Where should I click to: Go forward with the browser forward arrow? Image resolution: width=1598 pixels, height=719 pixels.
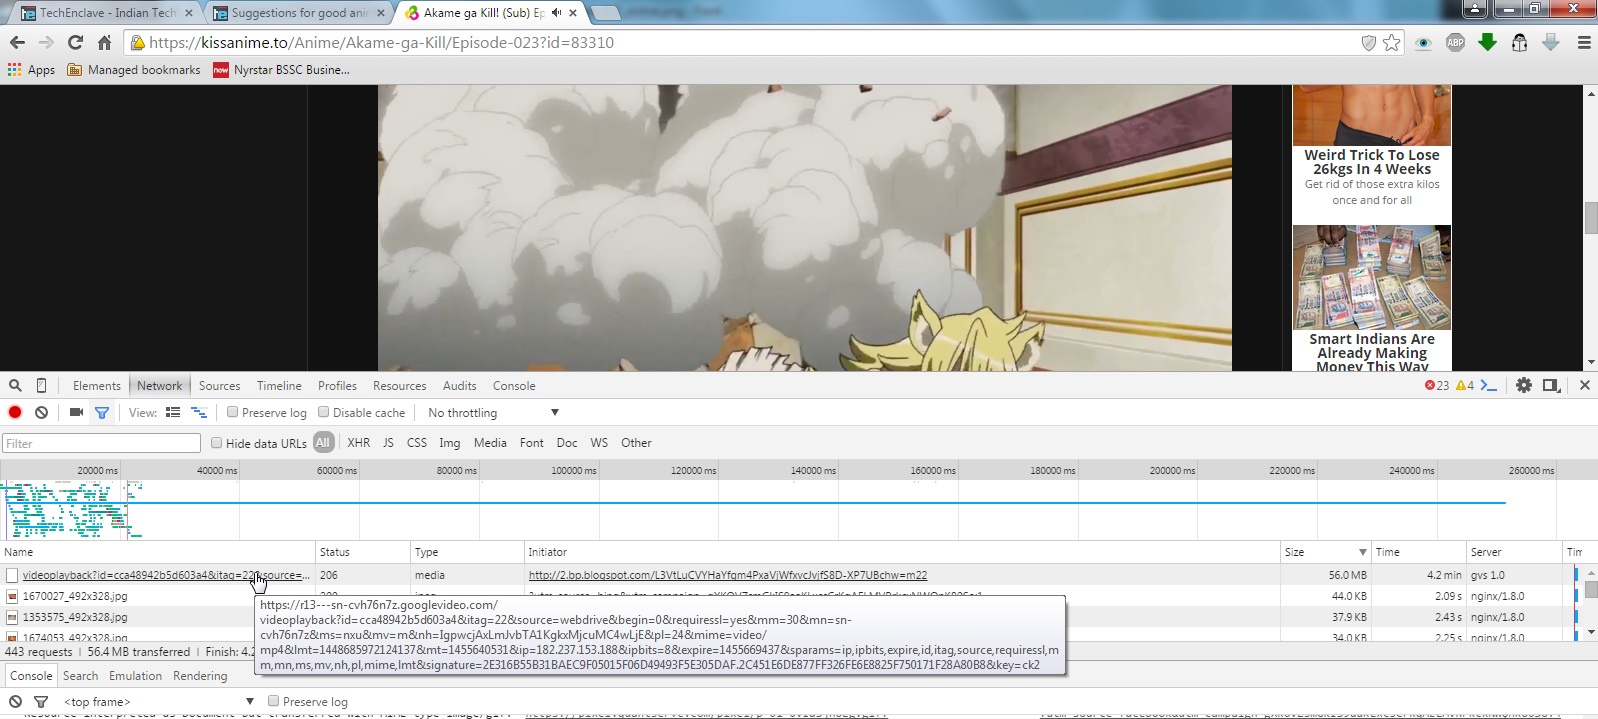click(x=46, y=42)
